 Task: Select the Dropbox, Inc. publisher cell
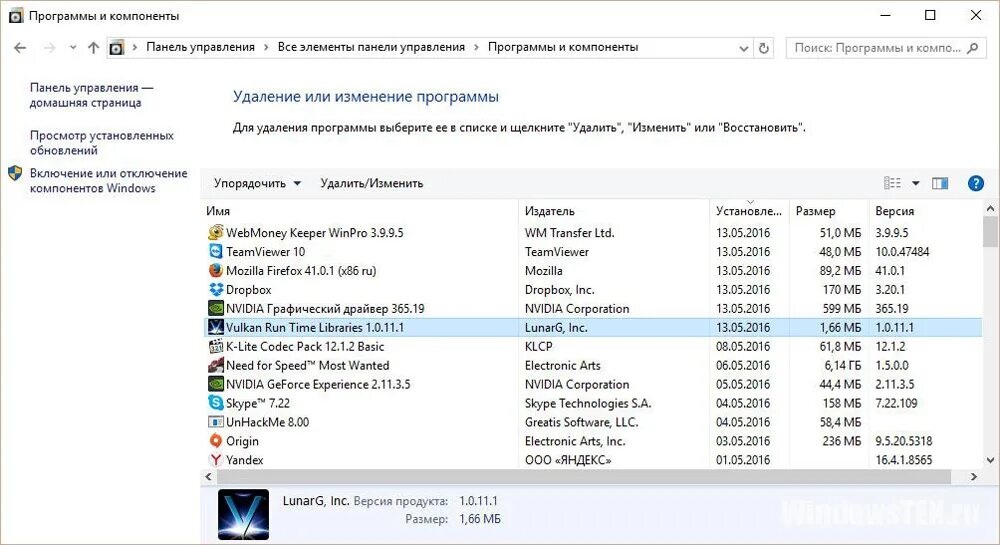coord(559,289)
